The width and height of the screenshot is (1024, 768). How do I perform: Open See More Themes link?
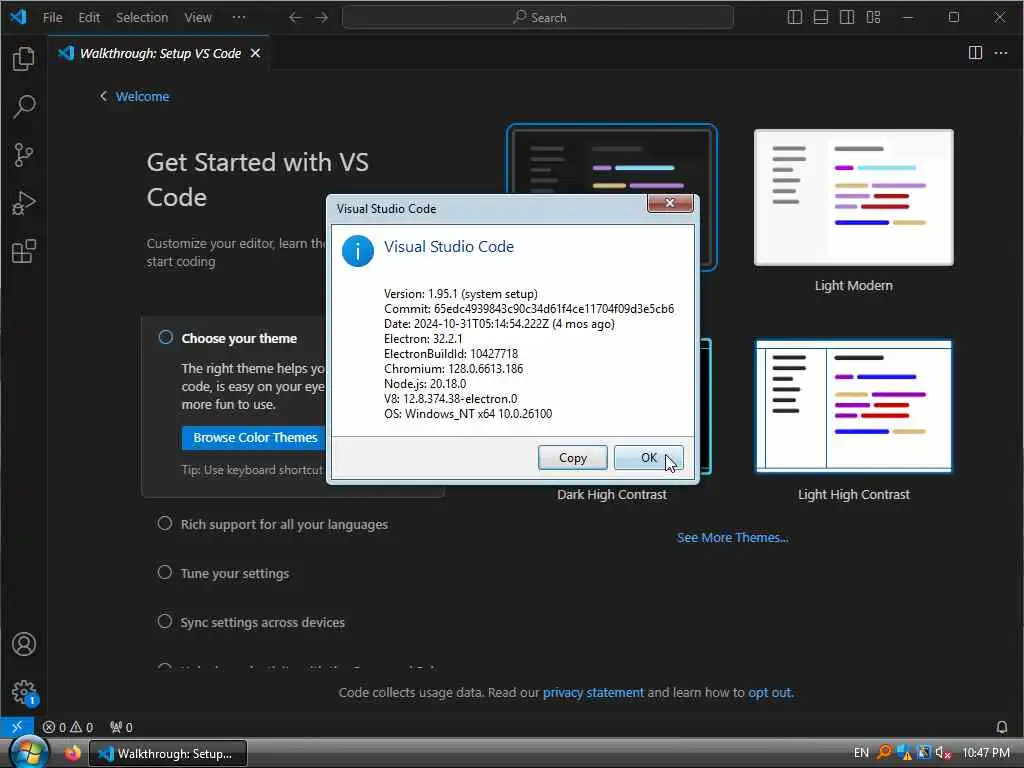pos(733,537)
